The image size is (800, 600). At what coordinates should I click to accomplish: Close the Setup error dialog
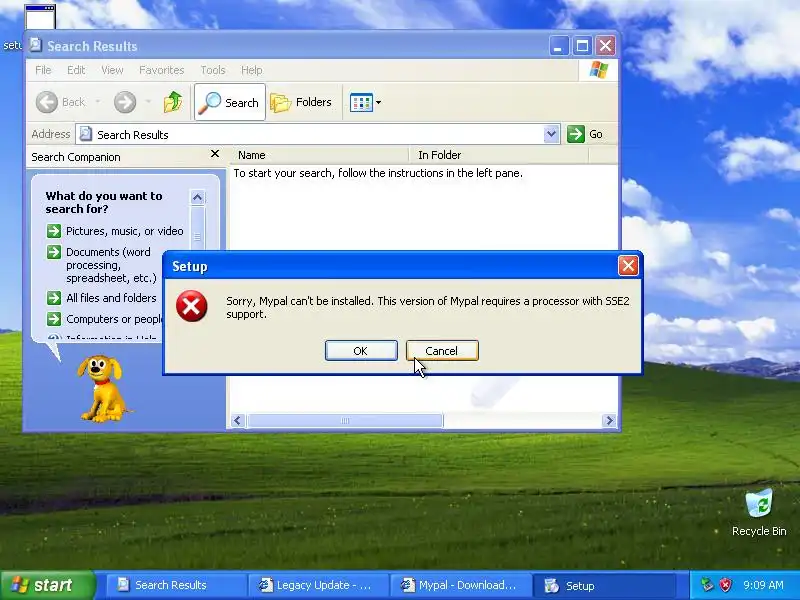pos(628,265)
